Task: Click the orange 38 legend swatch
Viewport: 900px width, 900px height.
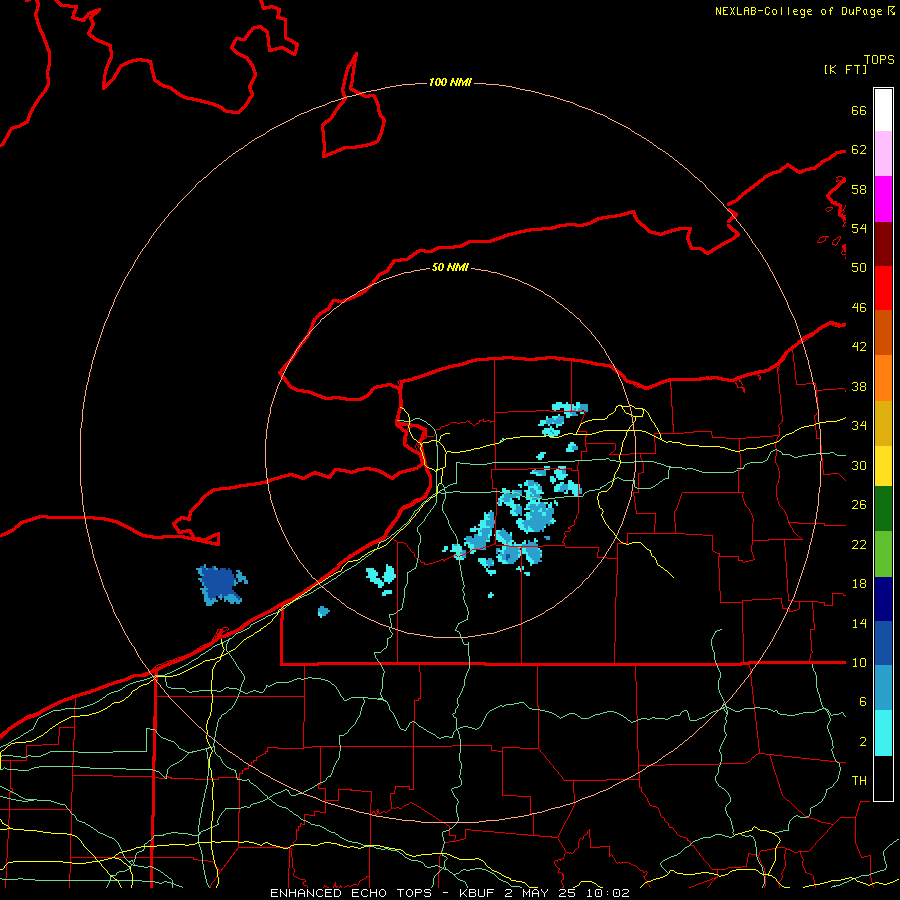Action: coord(883,378)
